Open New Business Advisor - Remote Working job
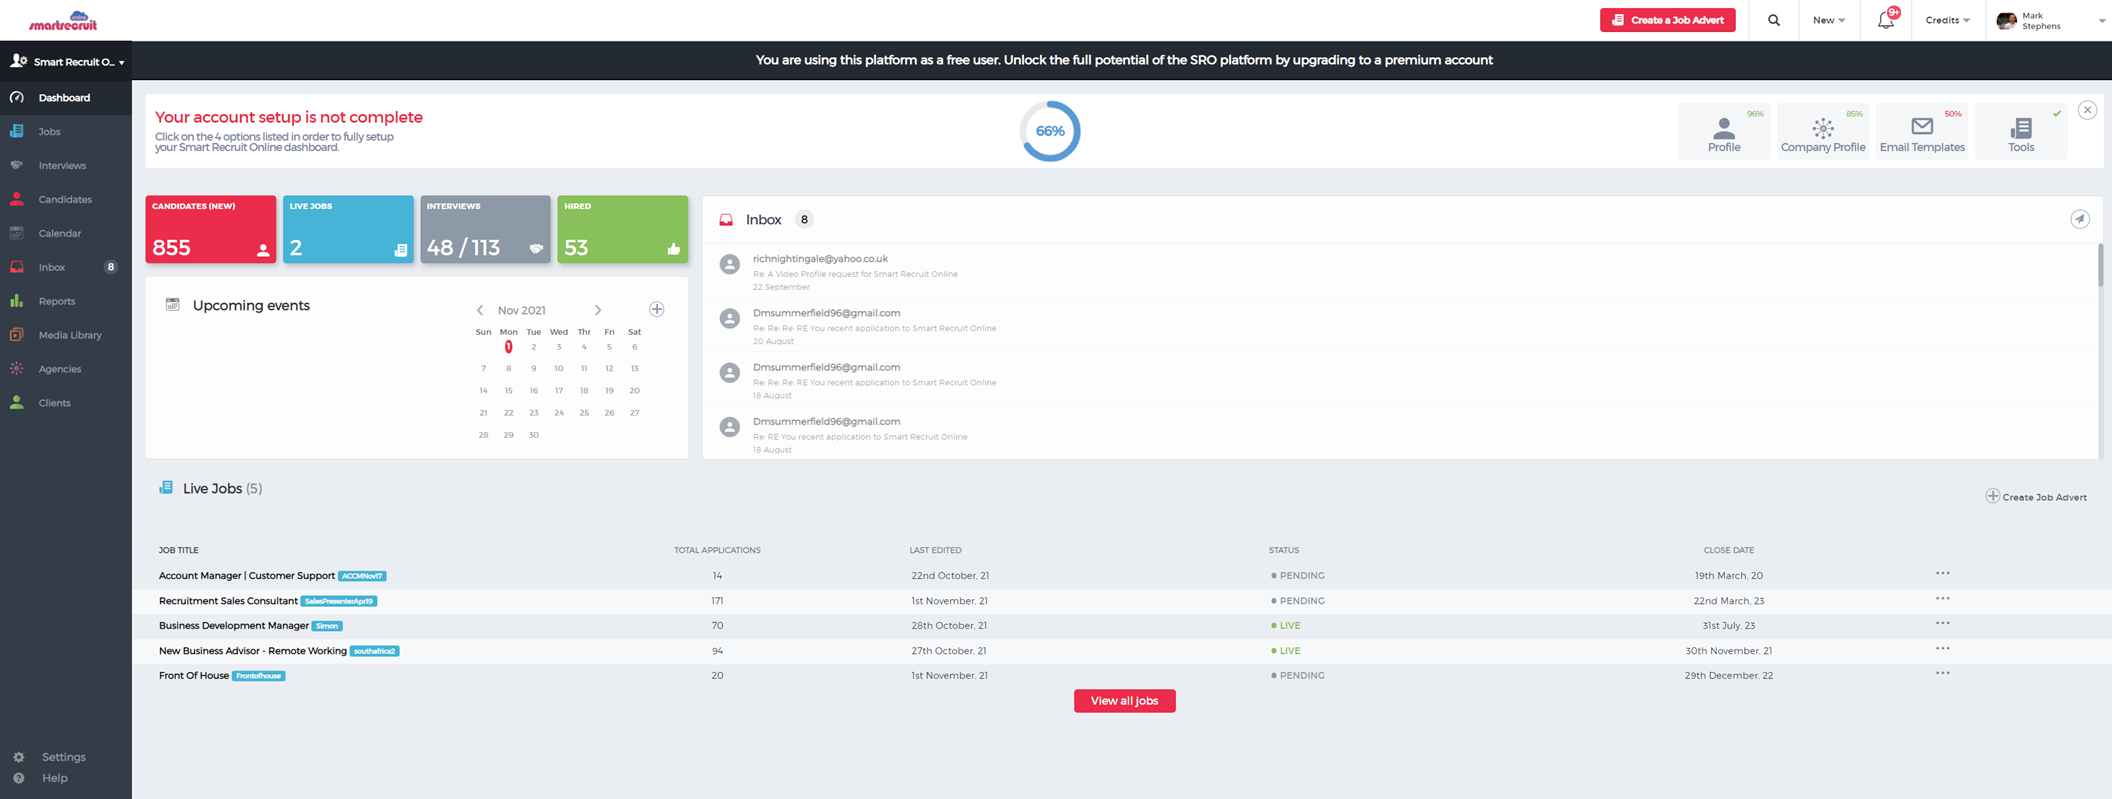 tap(253, 651)
